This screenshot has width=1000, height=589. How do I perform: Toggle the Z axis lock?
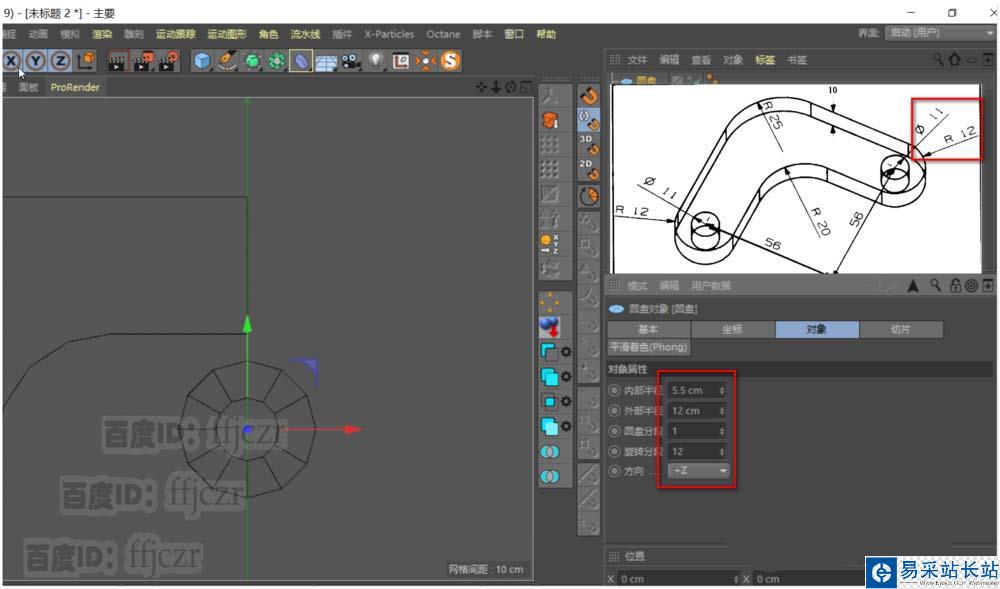tap(60, 61)
